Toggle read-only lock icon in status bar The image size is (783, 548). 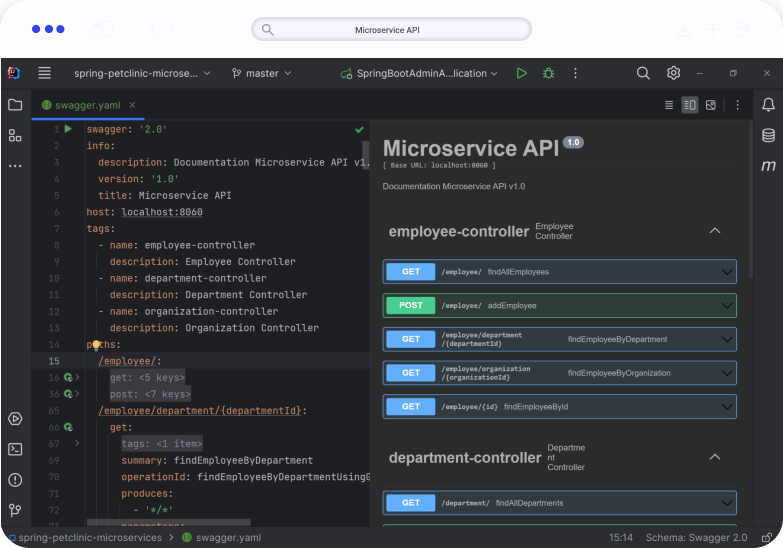(767, 538)
